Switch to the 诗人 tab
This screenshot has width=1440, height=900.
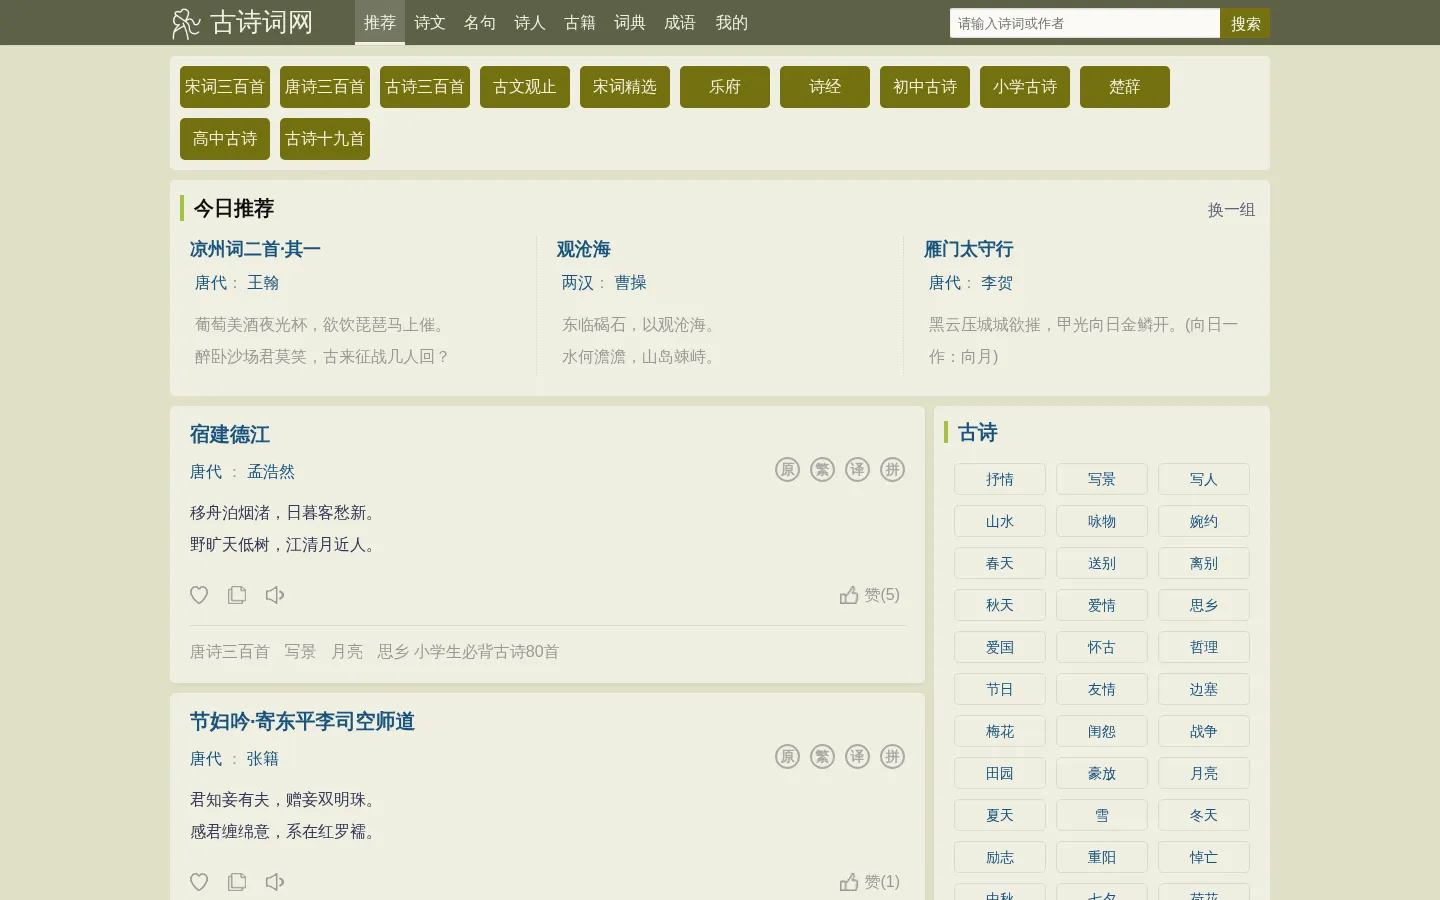[x=530, y=22]
